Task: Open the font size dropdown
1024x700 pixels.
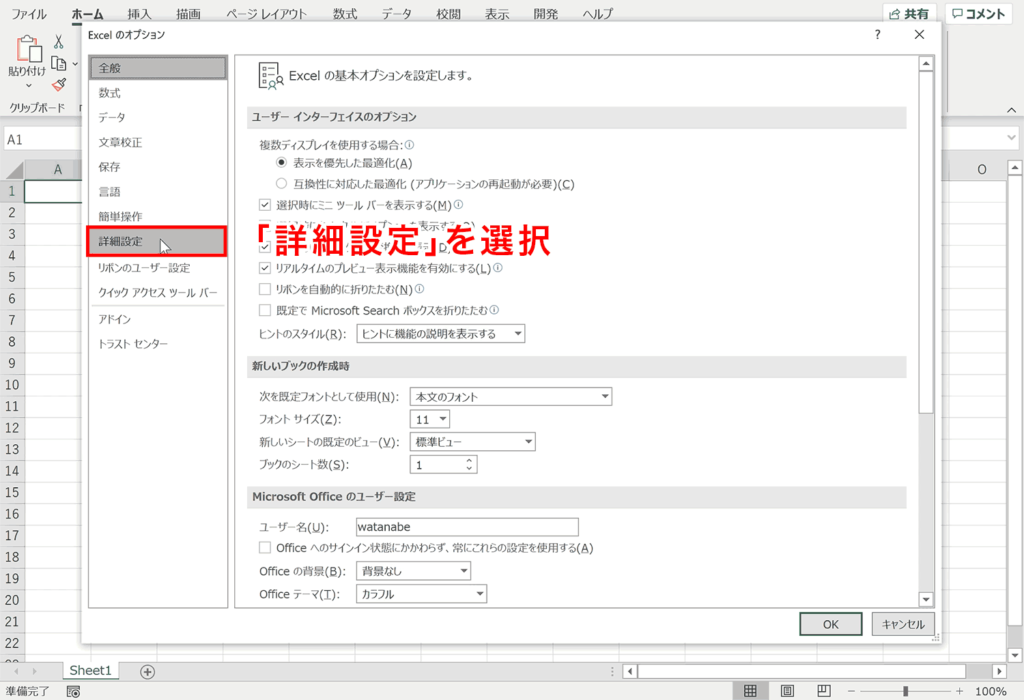Action: click(430, 419)
